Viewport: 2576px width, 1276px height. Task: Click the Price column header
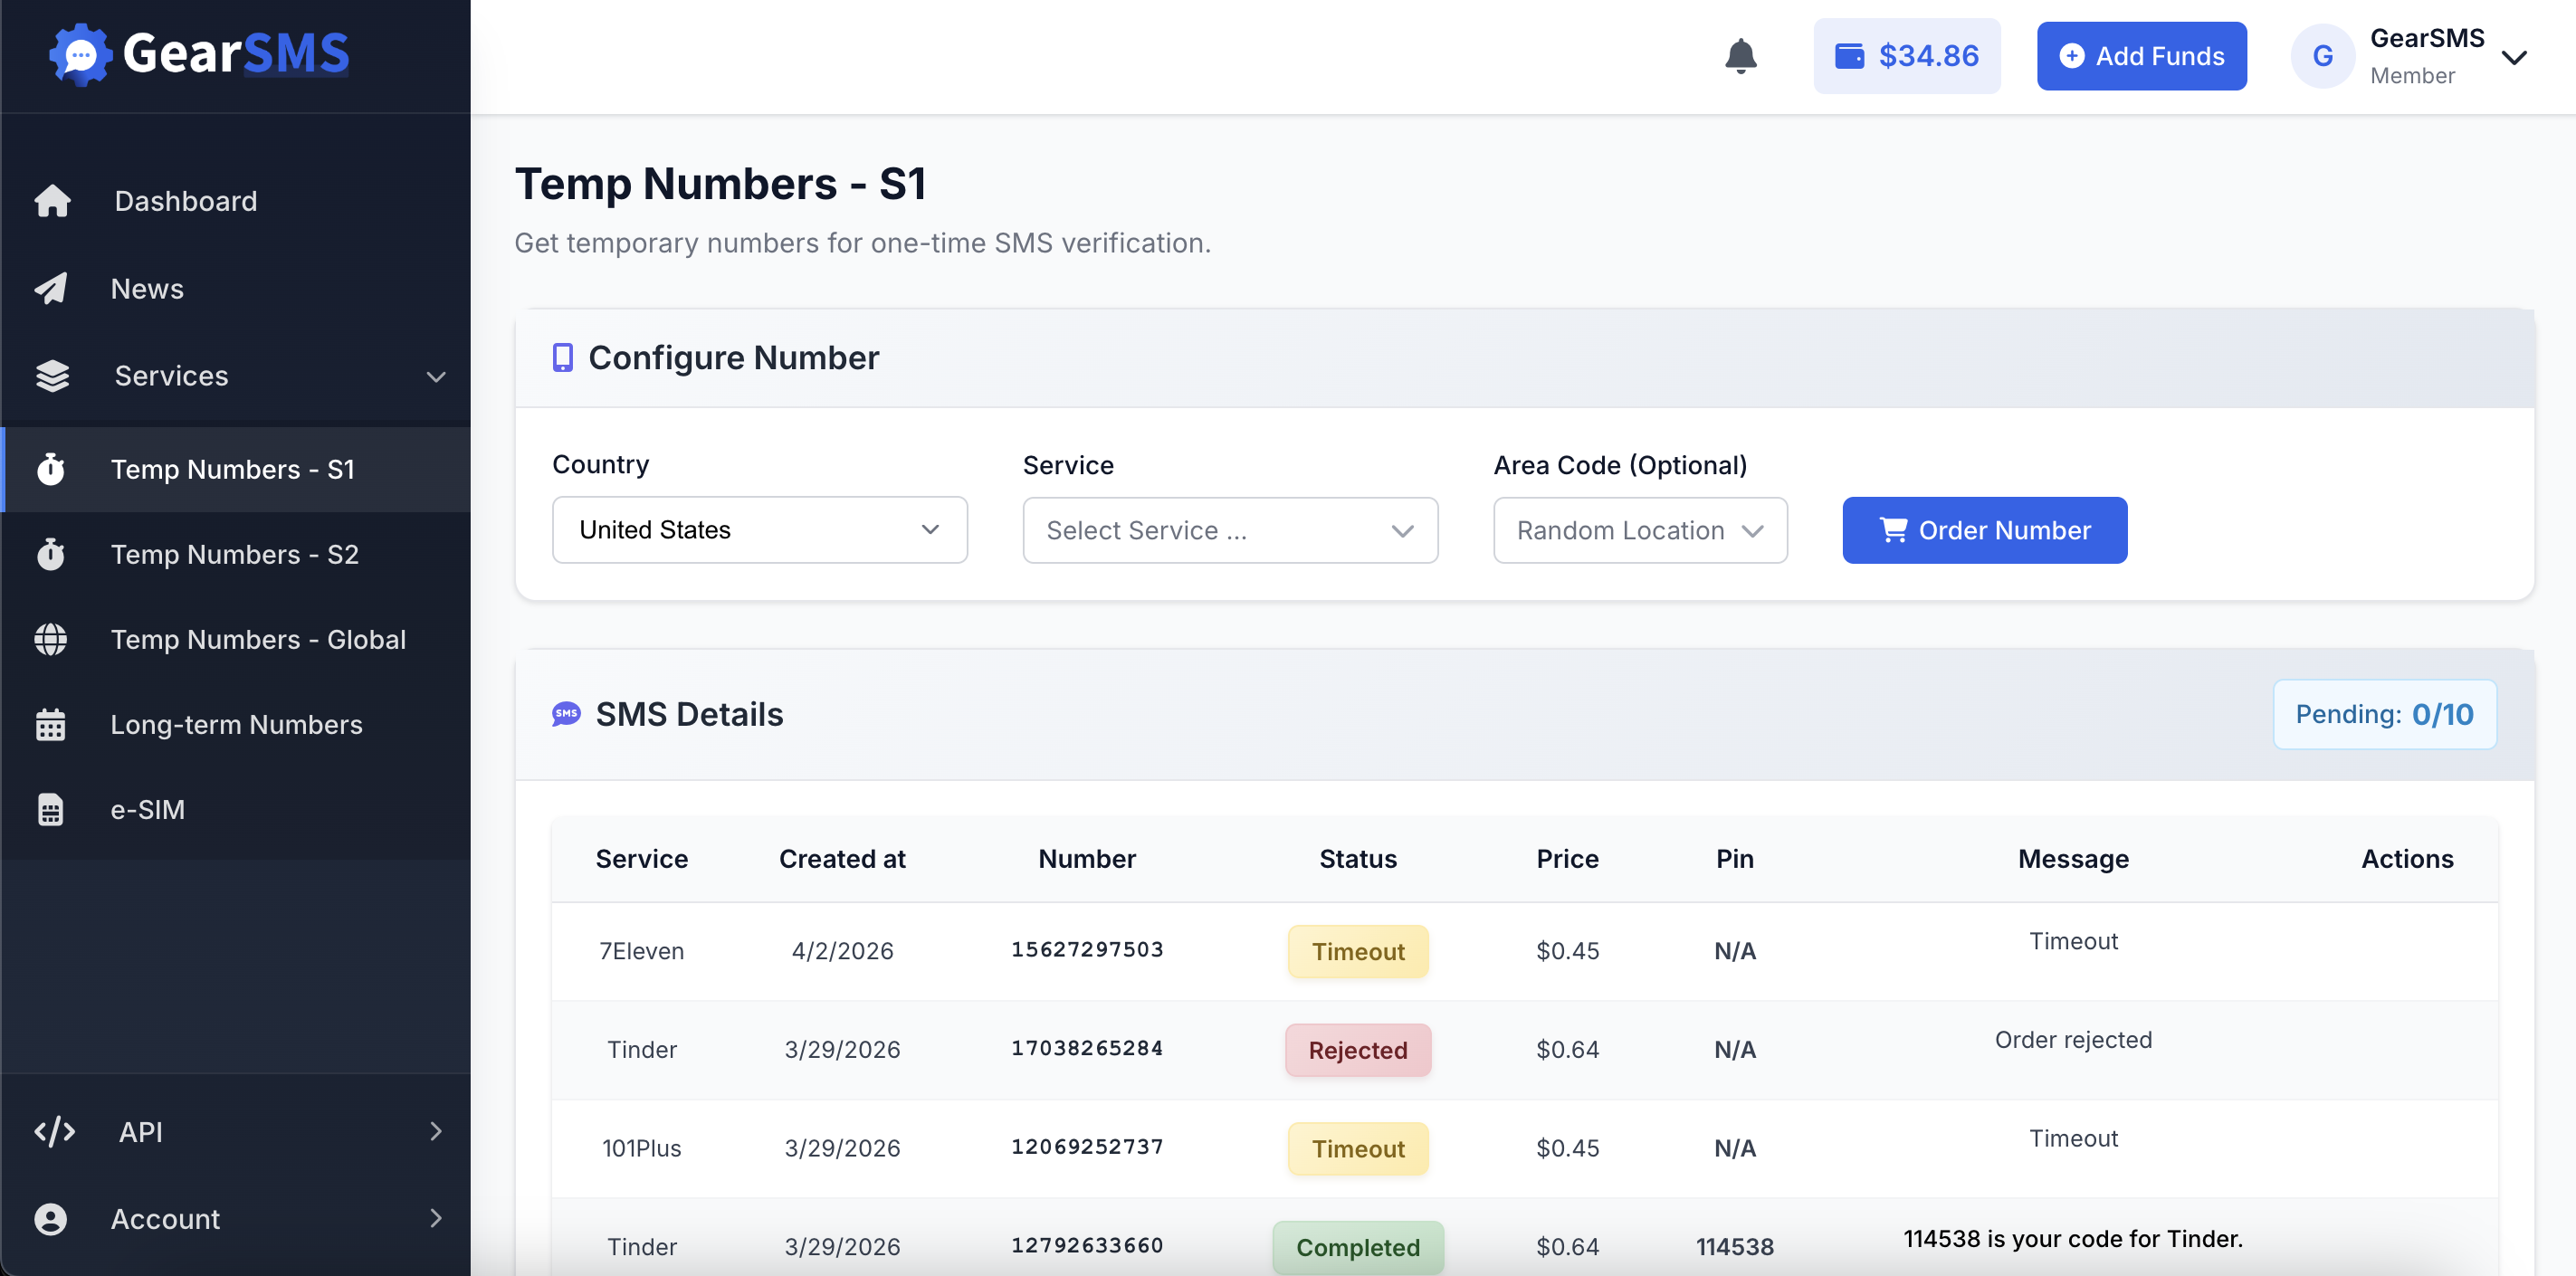(x=1567, y=859)
